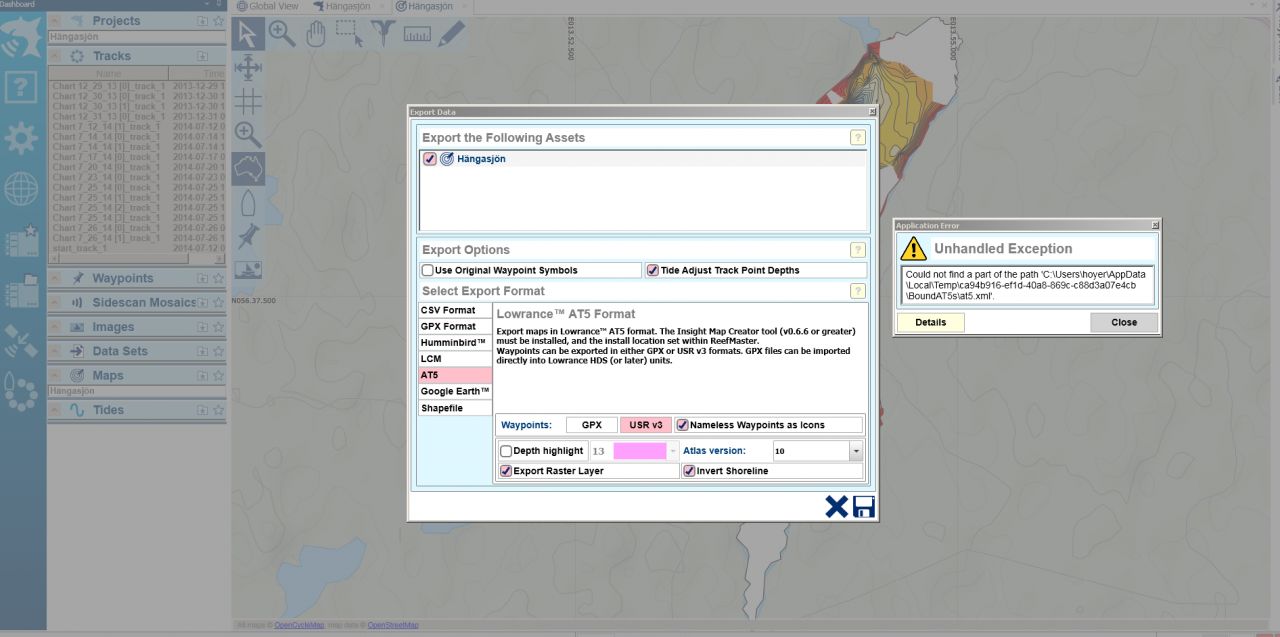The width and height of the screenshot is (1280, 637).
Task: Open the settings gear in sidebar
Action: pos(21,138)
